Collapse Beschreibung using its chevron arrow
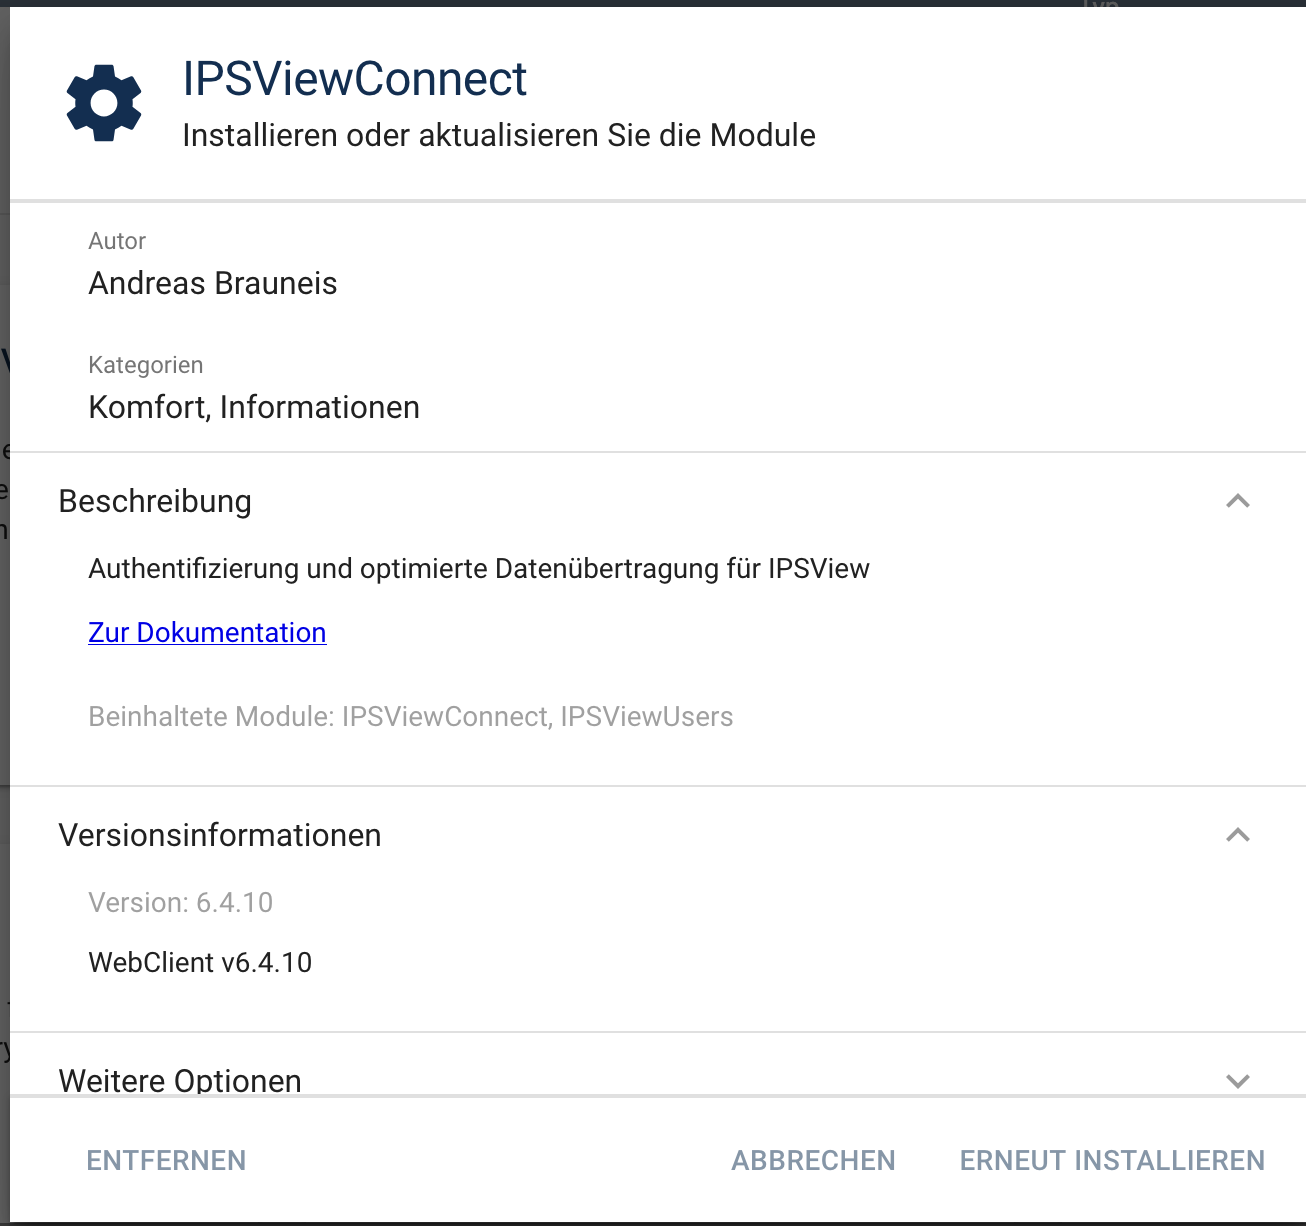The width and height of the screenshot is (1306, 1226). pos(1237,501)
